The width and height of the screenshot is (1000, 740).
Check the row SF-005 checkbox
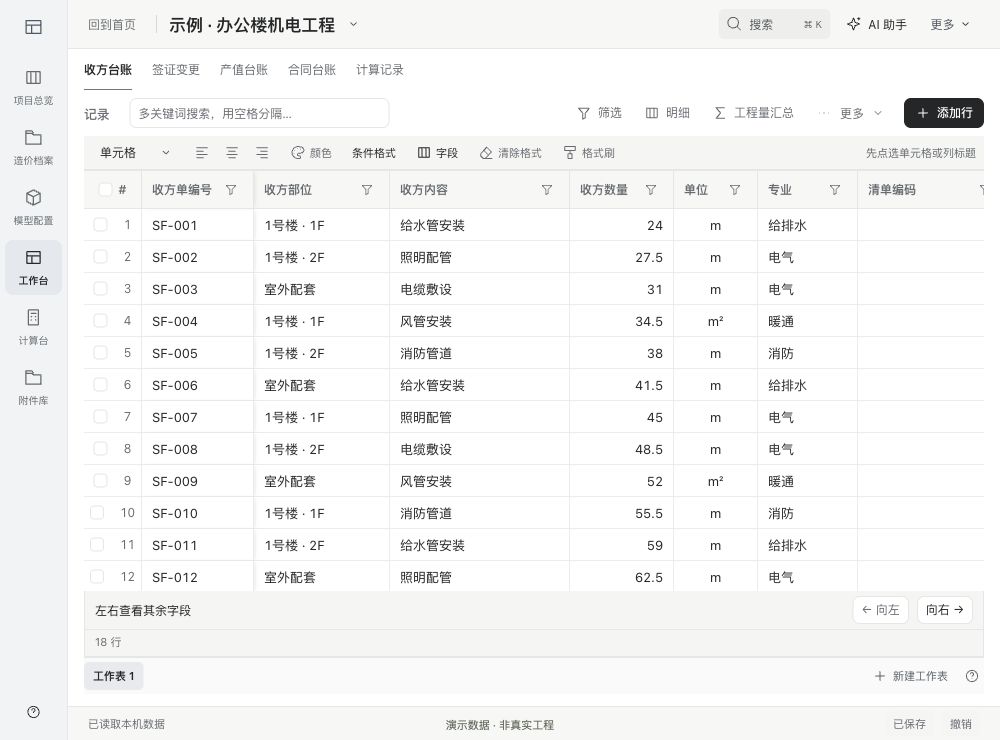point(100,352)
